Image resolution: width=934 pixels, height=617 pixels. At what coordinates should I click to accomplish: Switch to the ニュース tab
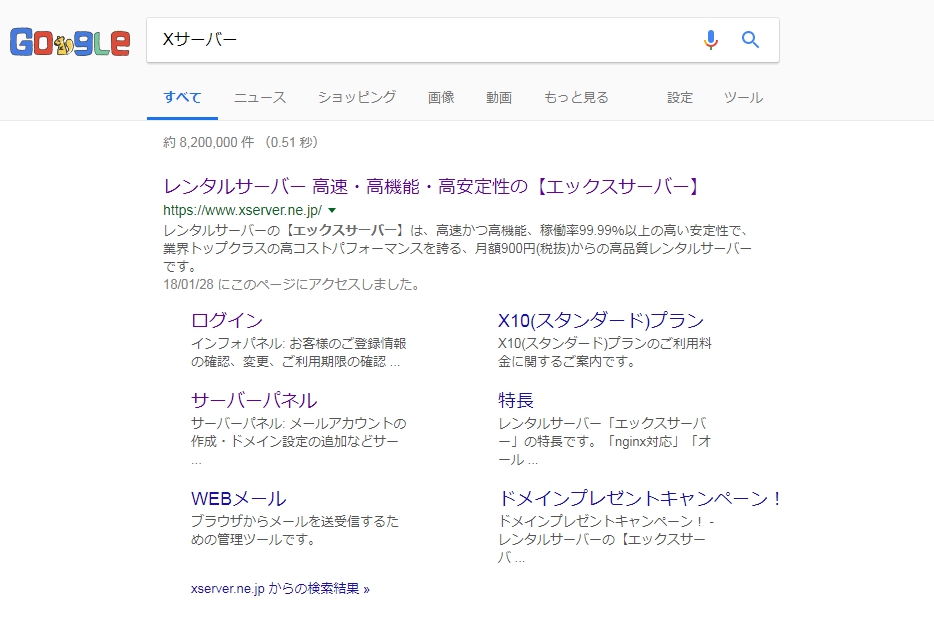(x=260, y=97)
